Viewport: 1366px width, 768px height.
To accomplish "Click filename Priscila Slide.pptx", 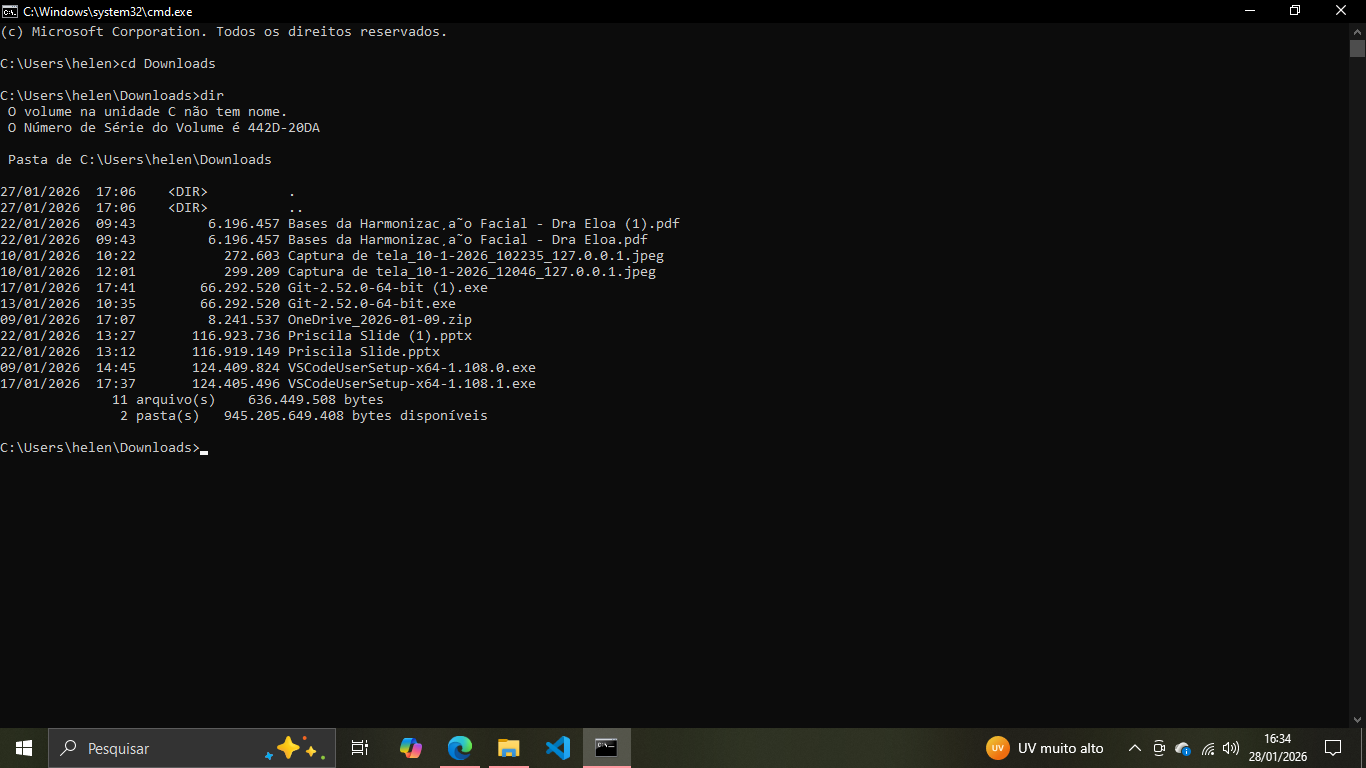I will coord(364,351).
